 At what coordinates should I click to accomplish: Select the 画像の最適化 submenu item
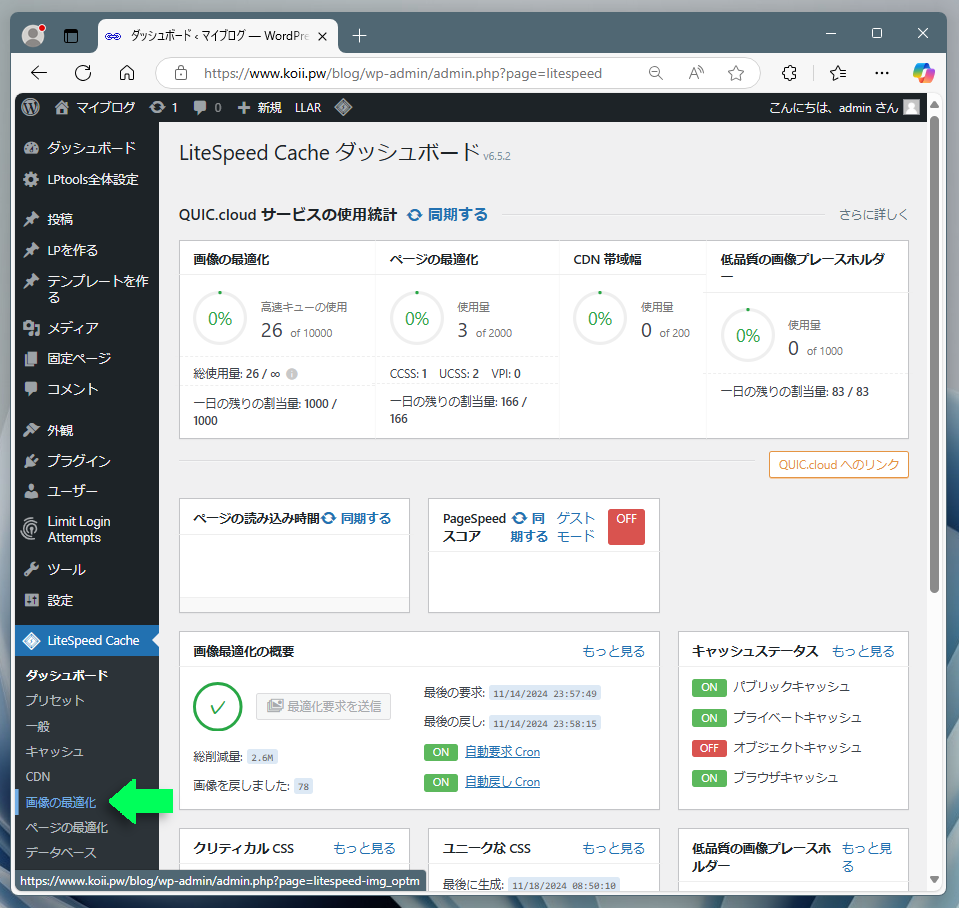[x=61, y=802]
